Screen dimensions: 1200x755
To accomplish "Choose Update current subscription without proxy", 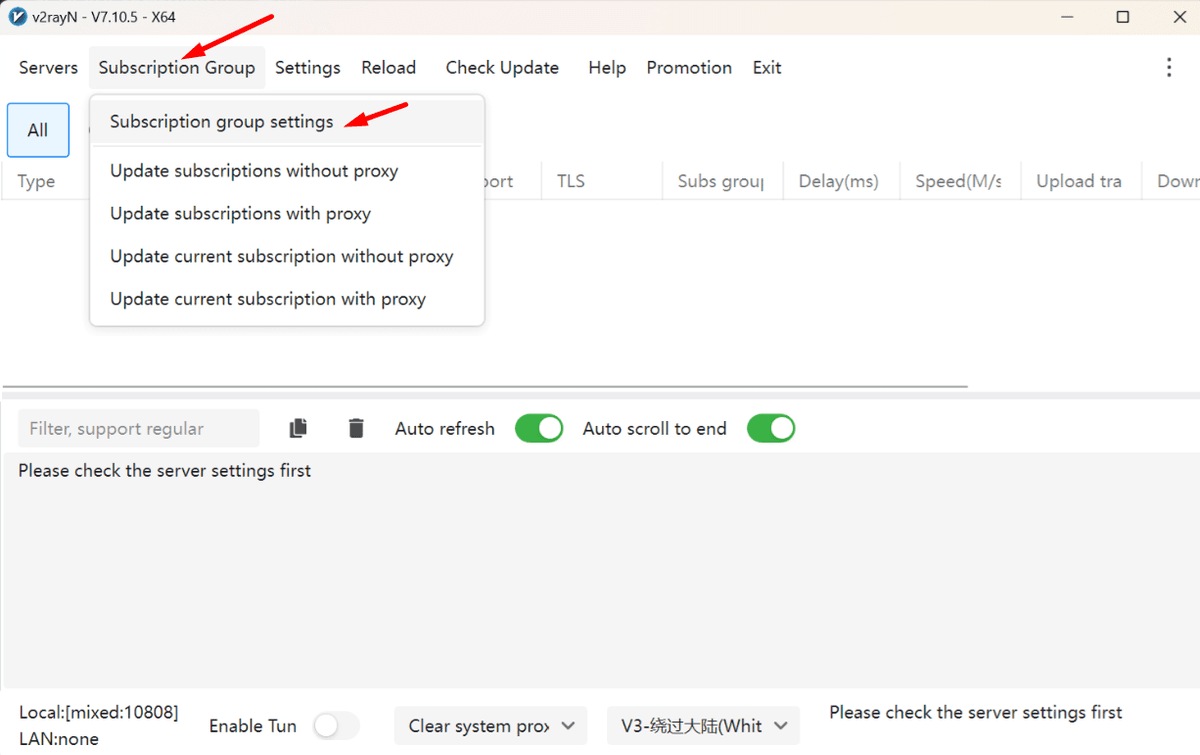I will [x=287, y=256].
